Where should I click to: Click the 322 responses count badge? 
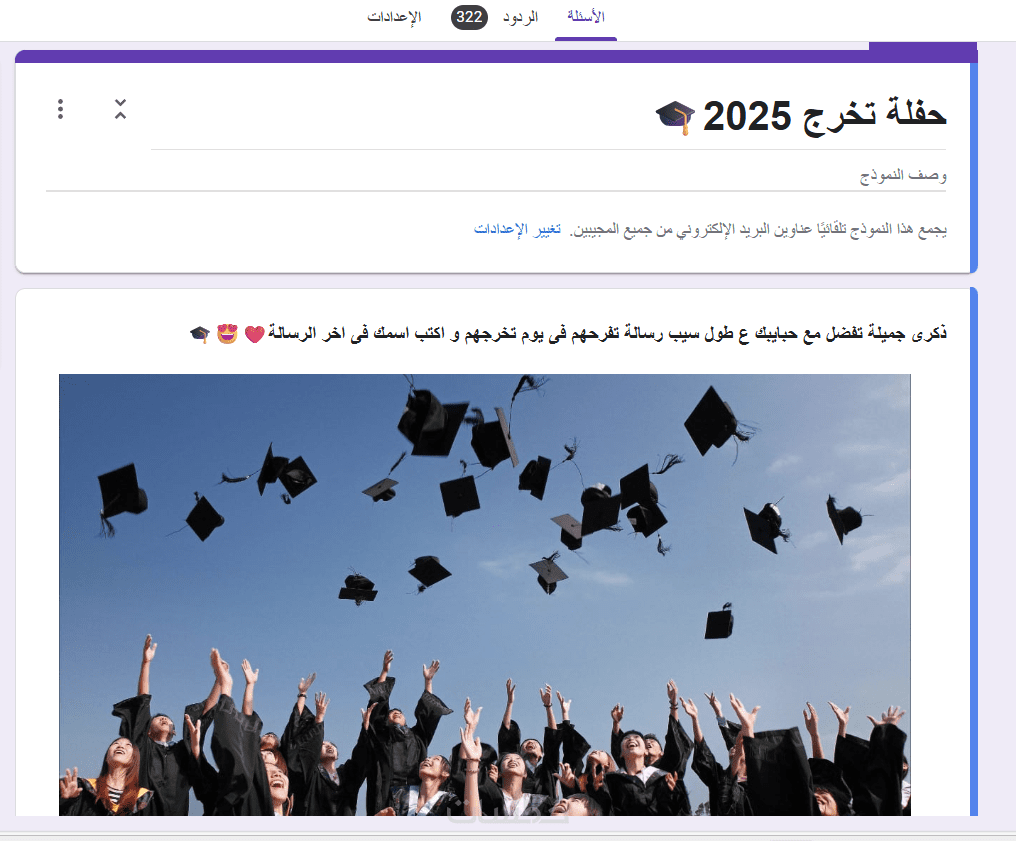469,17
